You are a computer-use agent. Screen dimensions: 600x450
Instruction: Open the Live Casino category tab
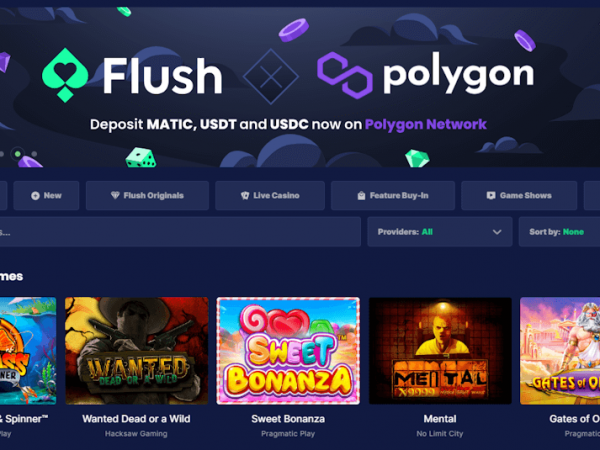tap(270, 196)
